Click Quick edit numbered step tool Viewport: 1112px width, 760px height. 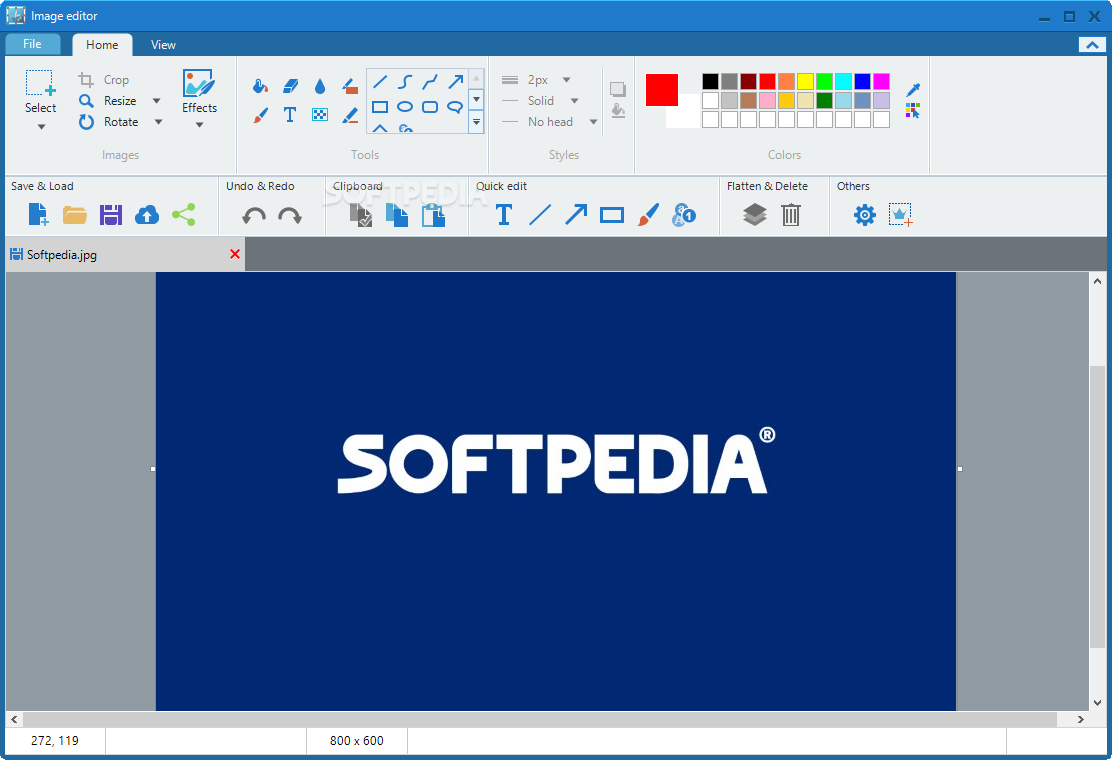[x=684, y=215]
